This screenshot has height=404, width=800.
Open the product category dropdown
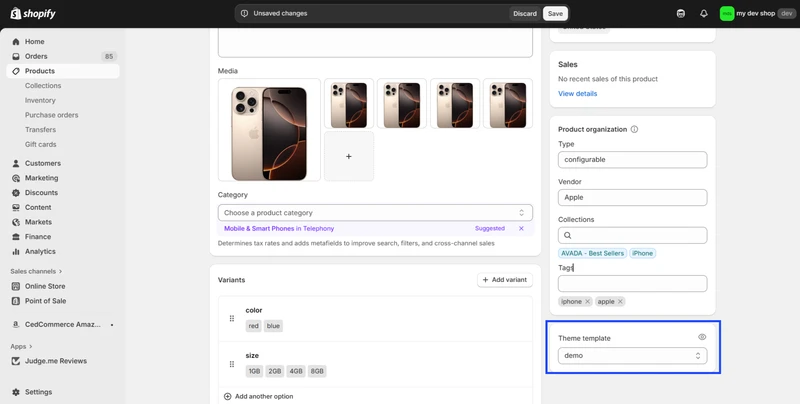(x=375, y=213)
